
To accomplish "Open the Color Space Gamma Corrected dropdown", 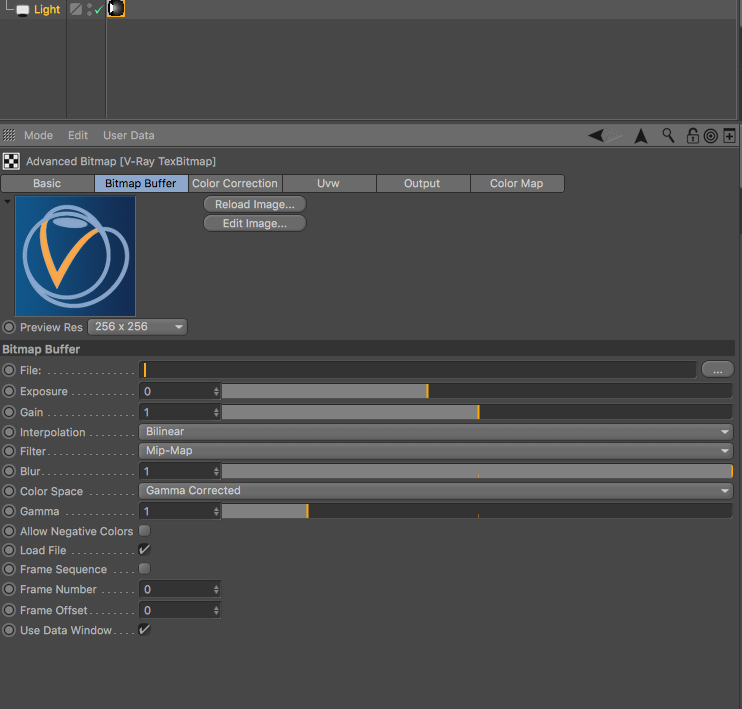I will (436, 491).
